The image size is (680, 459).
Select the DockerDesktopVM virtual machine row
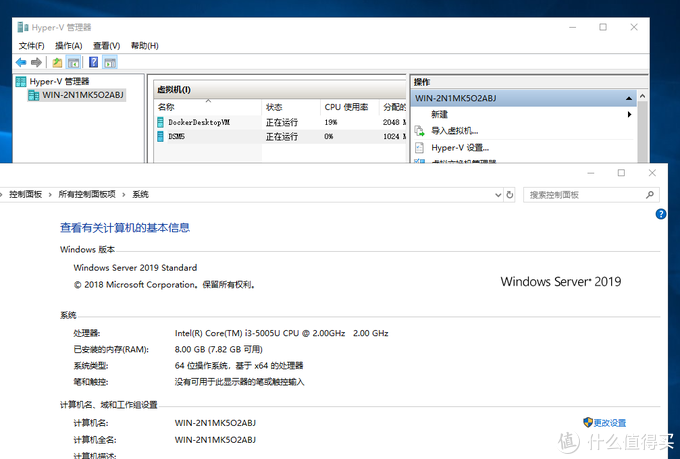(x=281, y=122)
